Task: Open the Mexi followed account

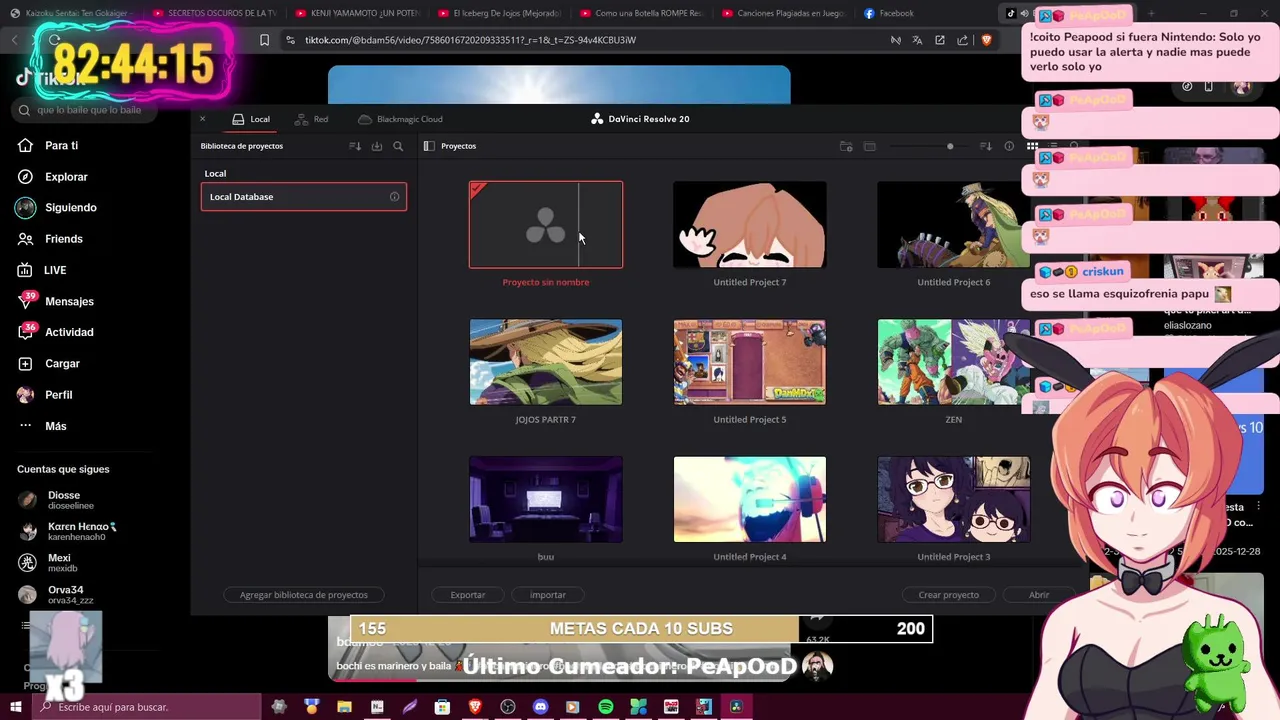Action: tap(47, 563)
